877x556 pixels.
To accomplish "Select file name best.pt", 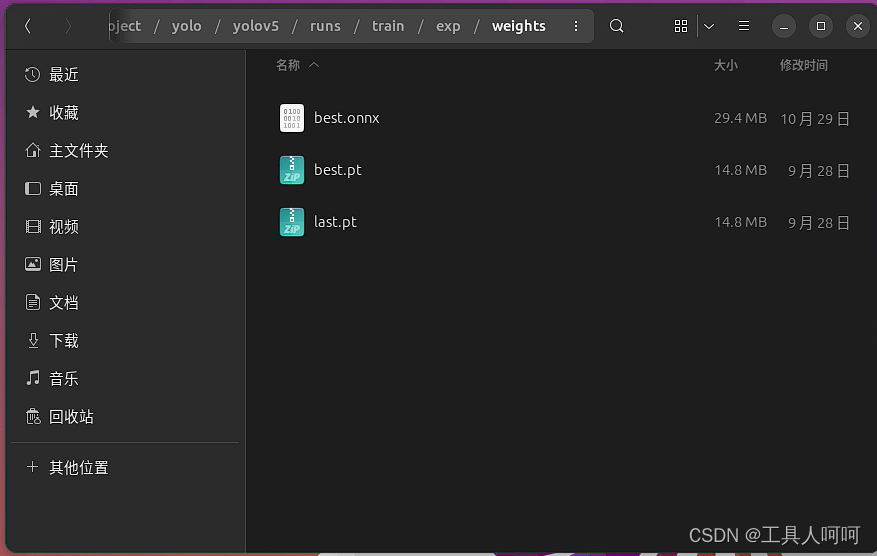I will click(338, 170).
